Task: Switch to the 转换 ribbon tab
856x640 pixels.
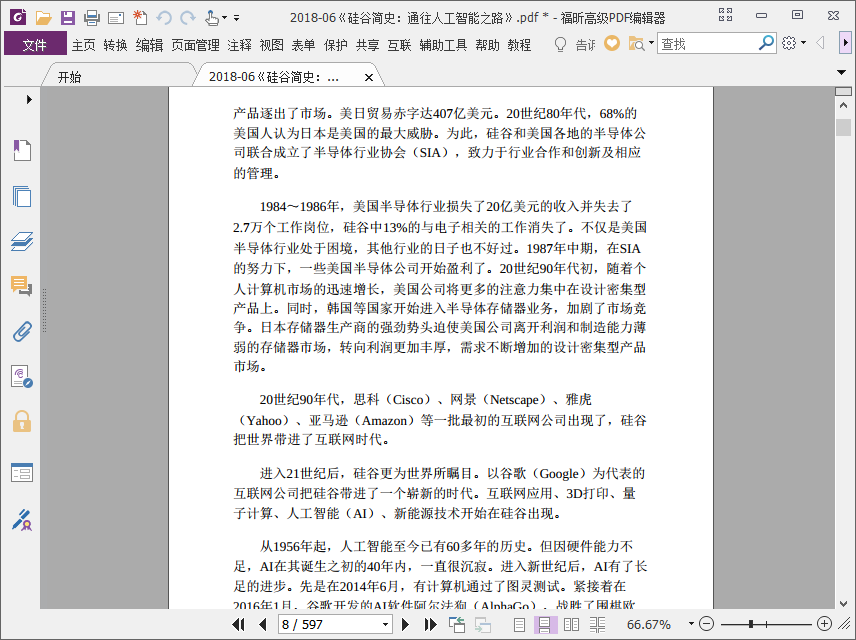Action: [115, 45]
